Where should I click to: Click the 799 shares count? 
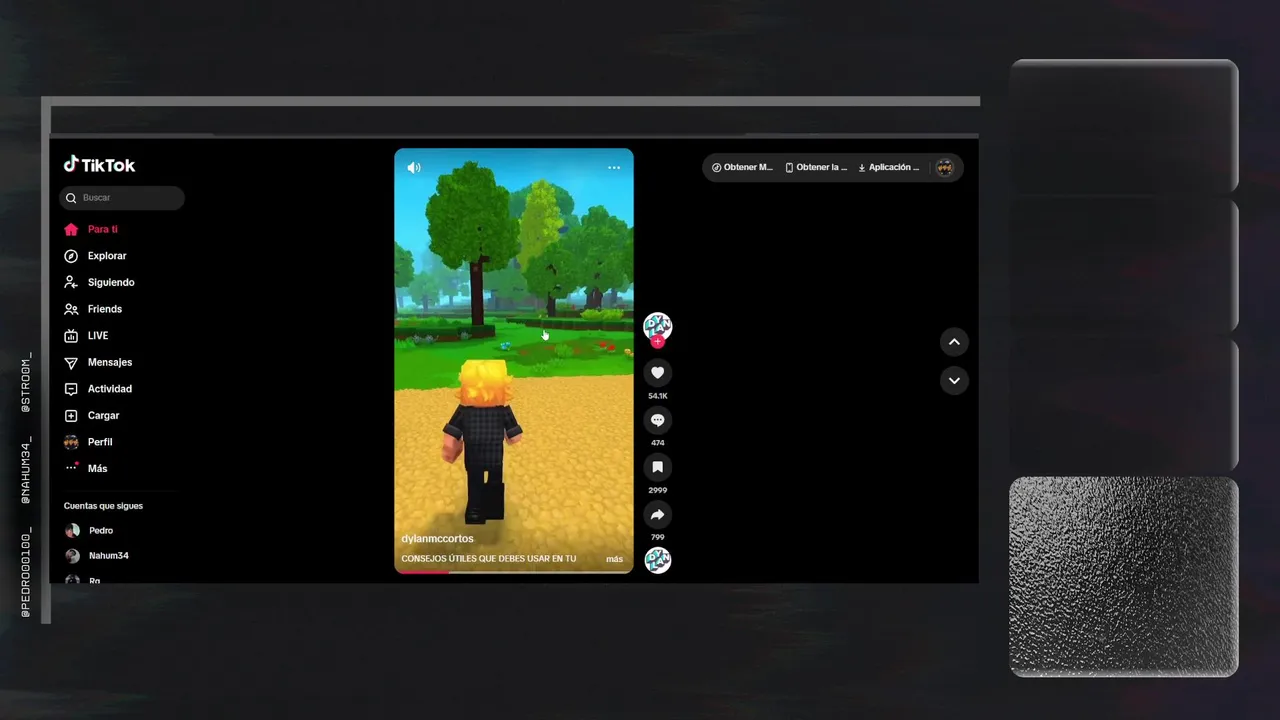657,537
